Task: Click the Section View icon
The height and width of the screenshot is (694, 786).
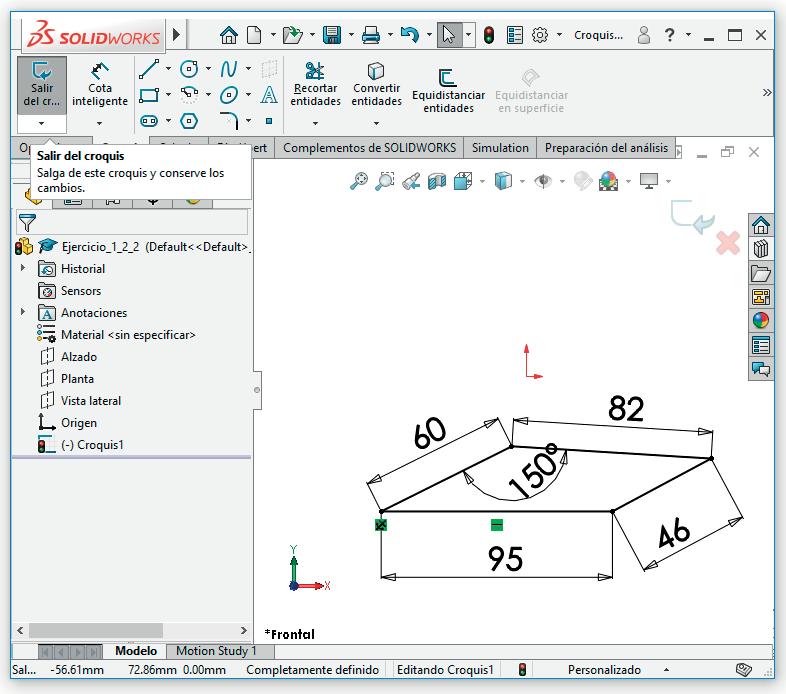Action: (x=437, y=181)
